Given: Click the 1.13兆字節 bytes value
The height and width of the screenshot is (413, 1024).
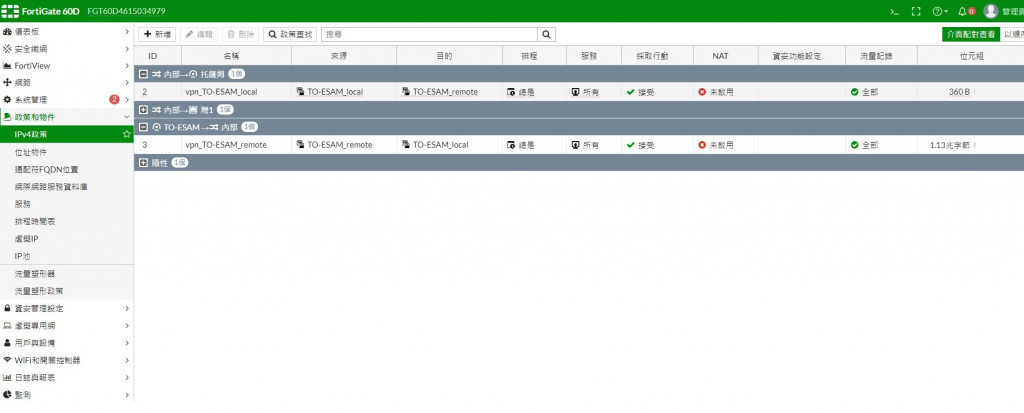Looking at the screenshot, I should pyautogui.click(x=950, y=144).
